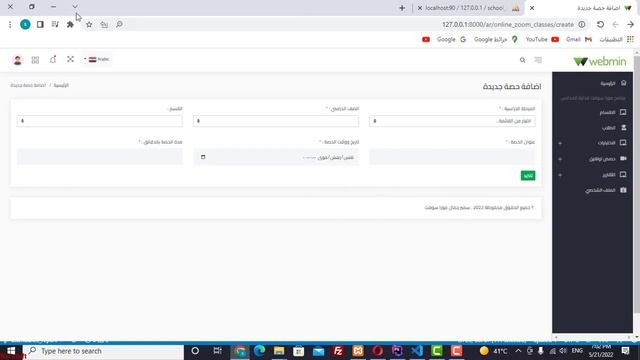Viewport: 640px width, 360px height.
Task: Click the address bar URL
Action: point(508,24)
